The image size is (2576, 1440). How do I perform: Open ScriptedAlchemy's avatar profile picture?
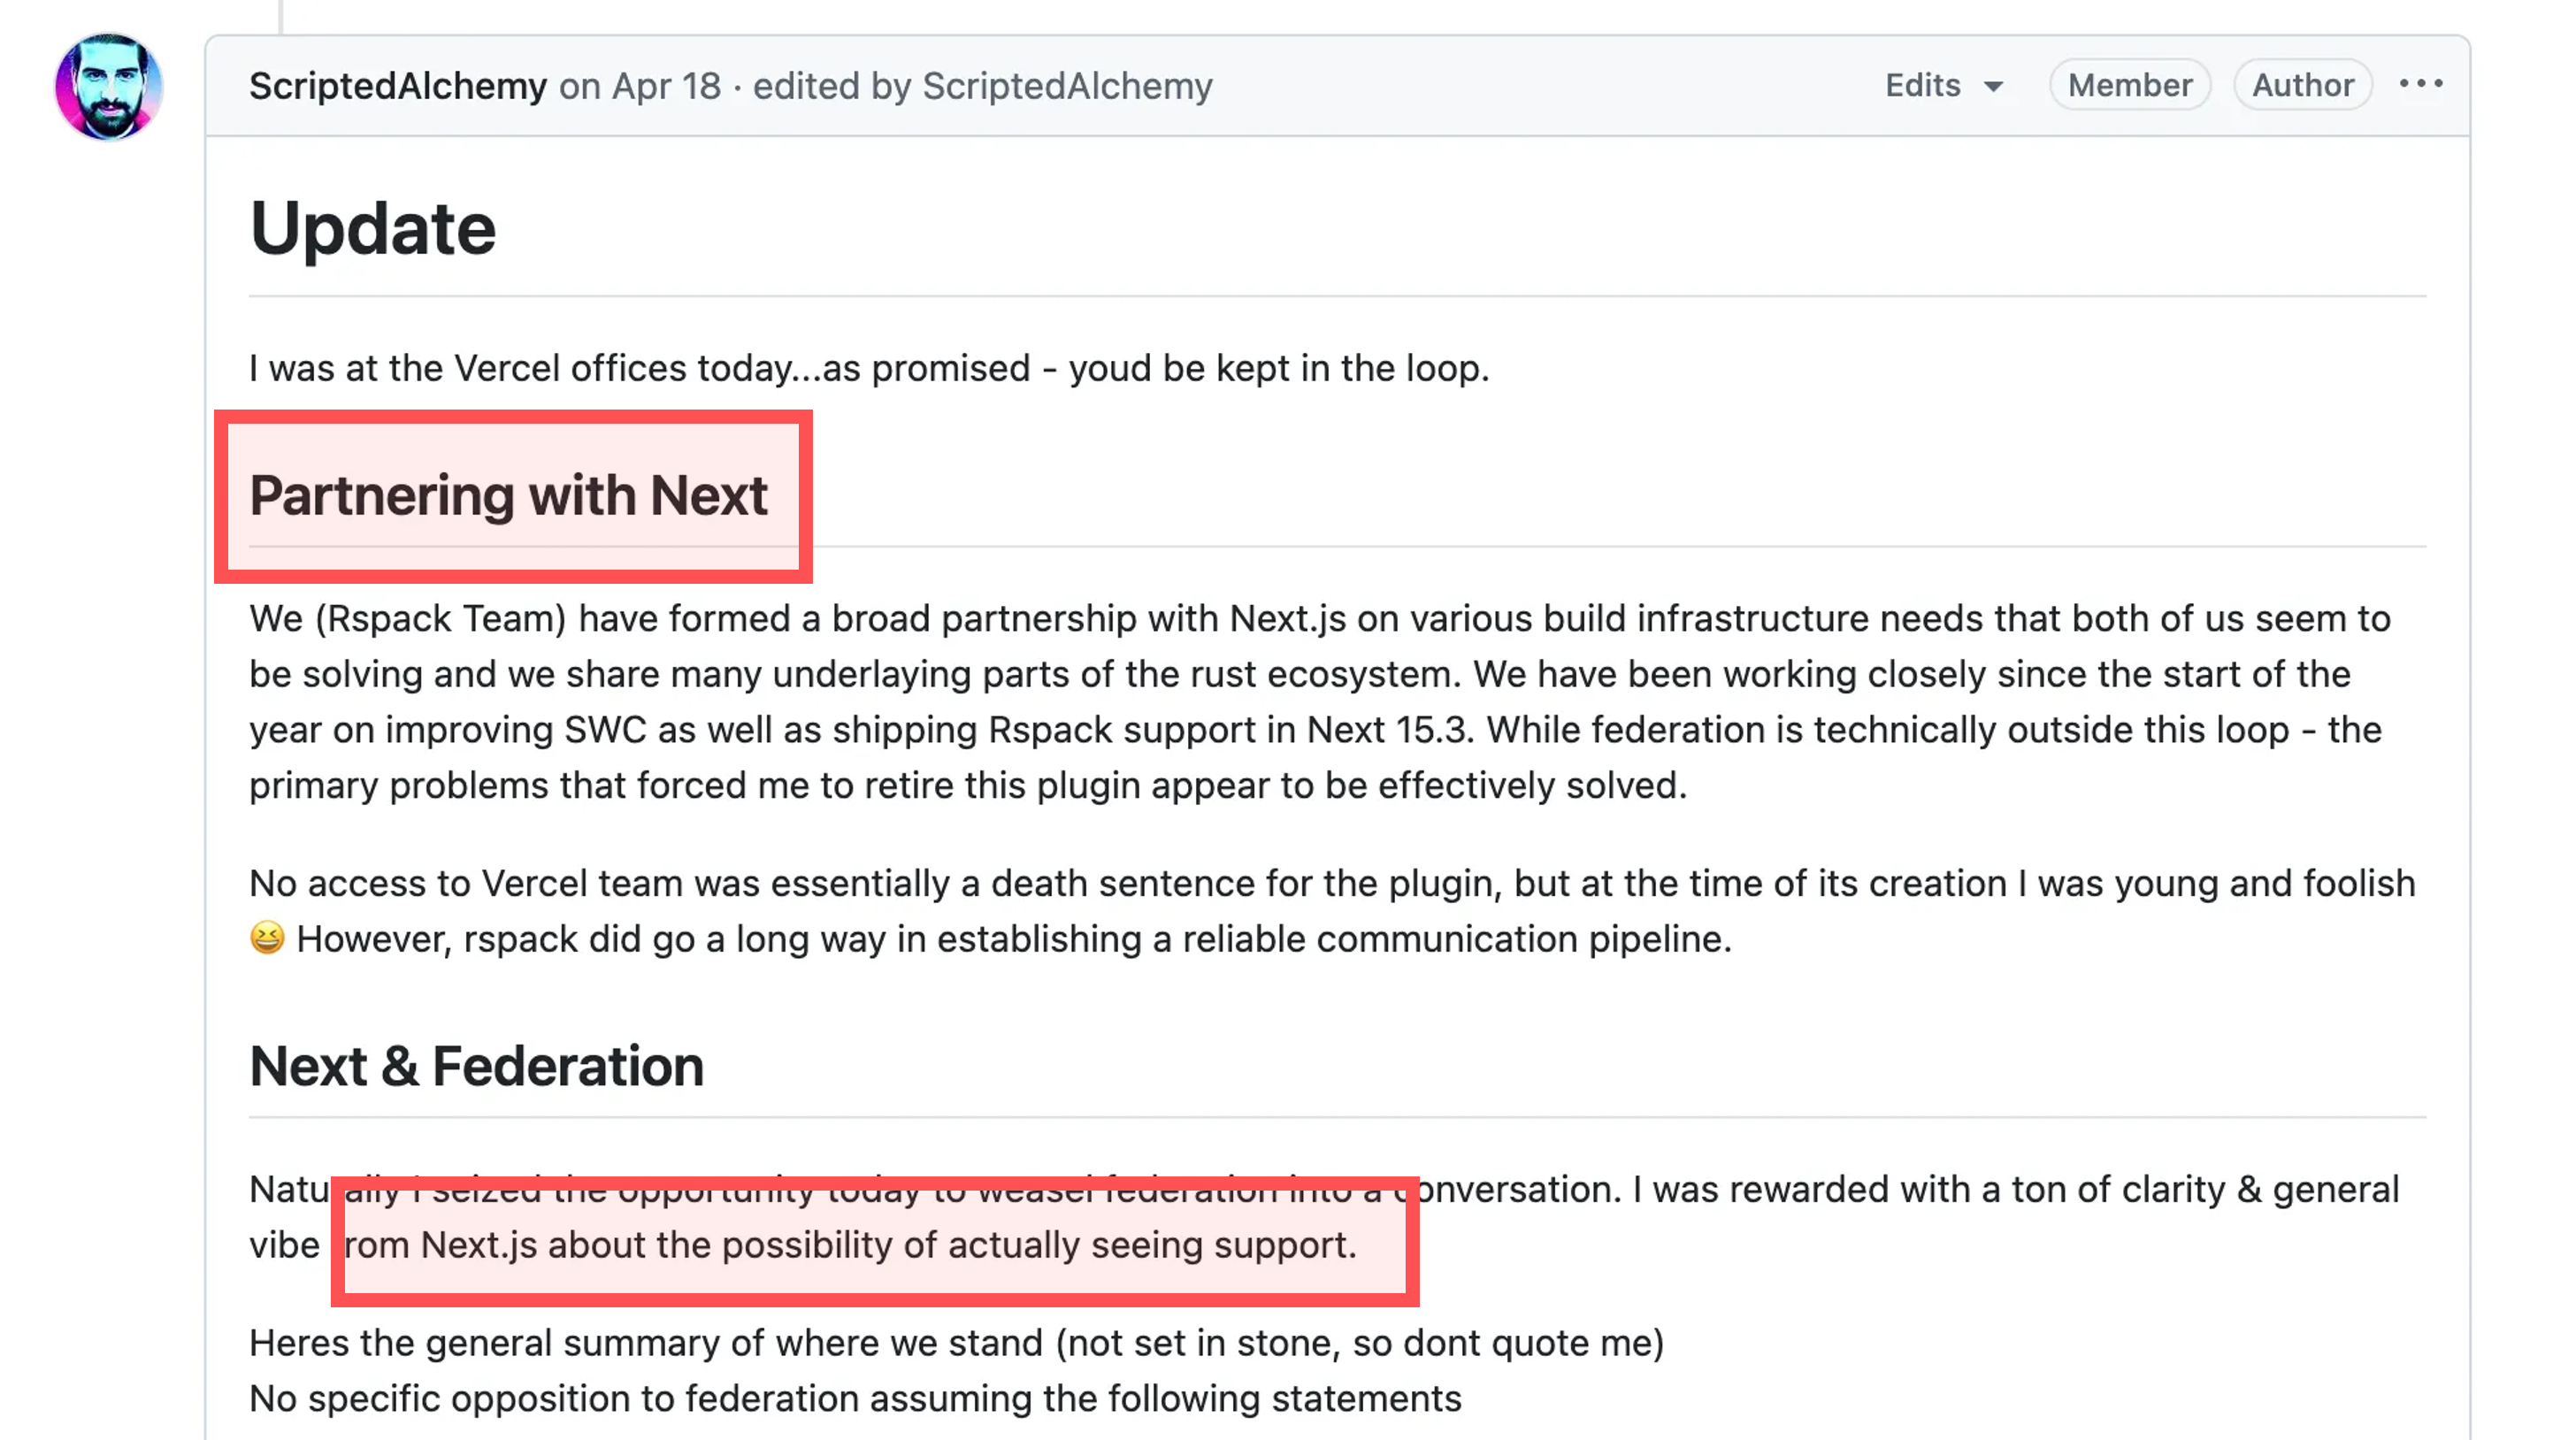pos(109,87)
